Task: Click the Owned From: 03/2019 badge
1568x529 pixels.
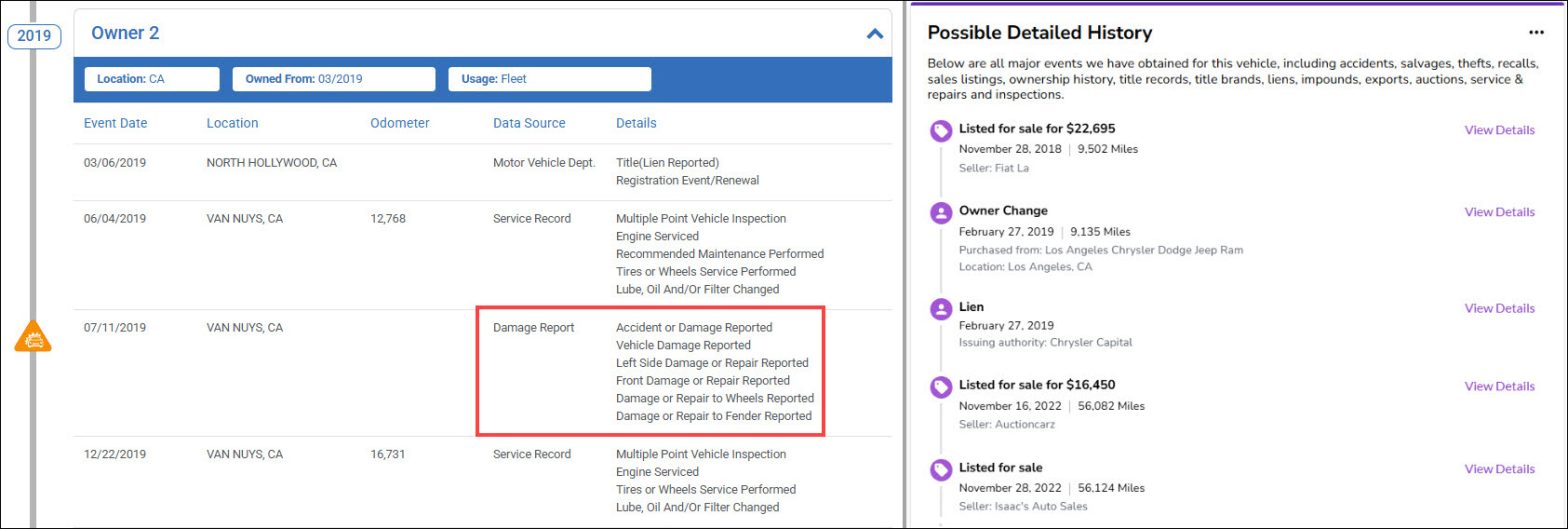Action: click(x=334, y=79)
